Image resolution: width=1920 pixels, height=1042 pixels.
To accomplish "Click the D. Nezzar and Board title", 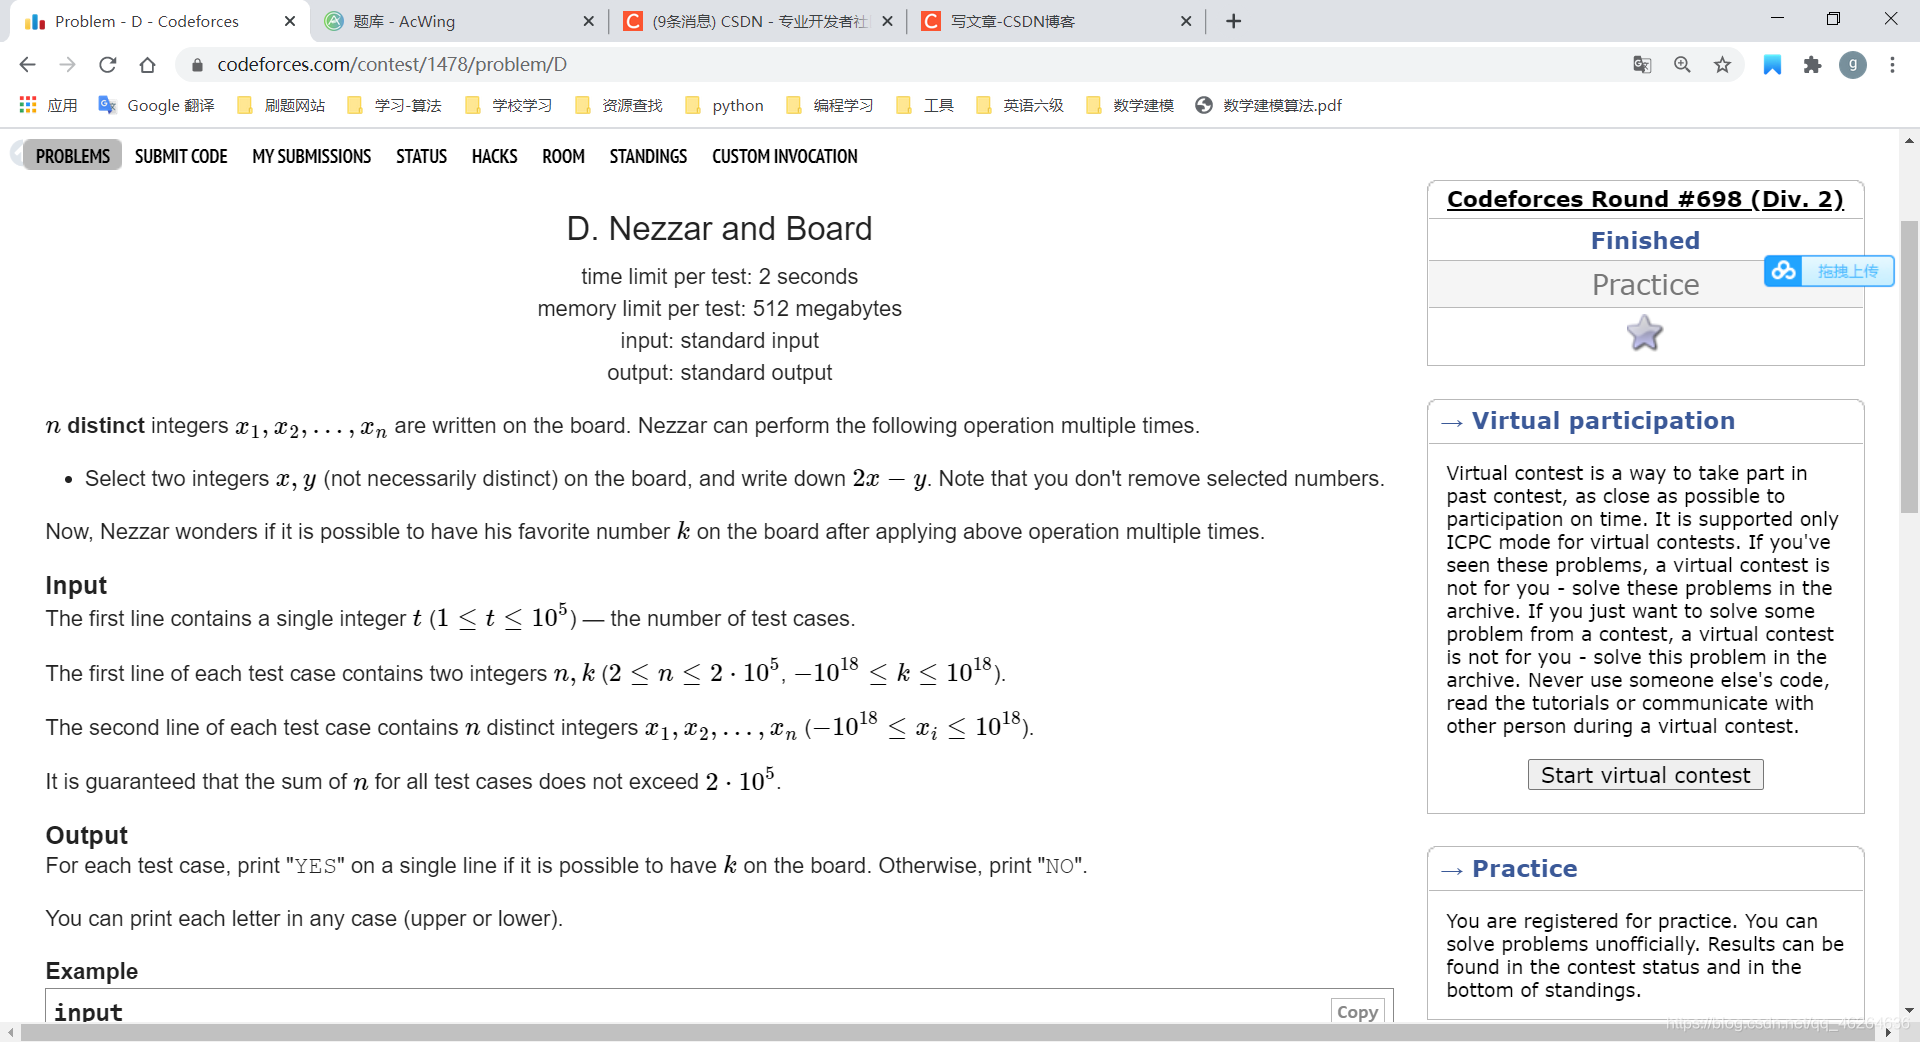I will point(719,229).
